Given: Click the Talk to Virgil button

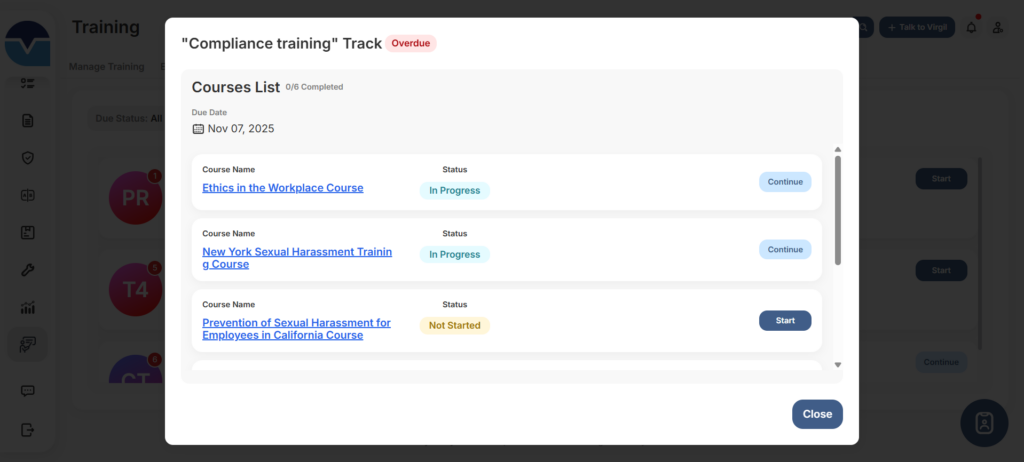Looking at the screenshot, I should click(x=917, y=28).
